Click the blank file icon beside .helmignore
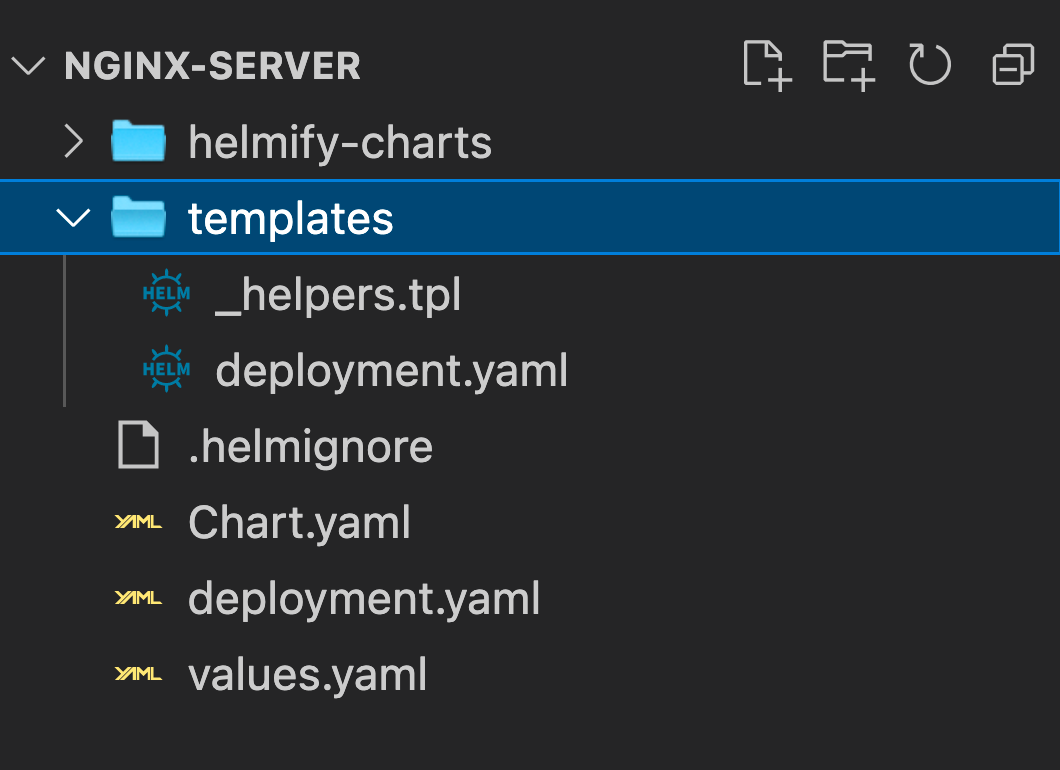Image resolution: width=1060 pixels, height=770 pixels. tap(138, 445)
